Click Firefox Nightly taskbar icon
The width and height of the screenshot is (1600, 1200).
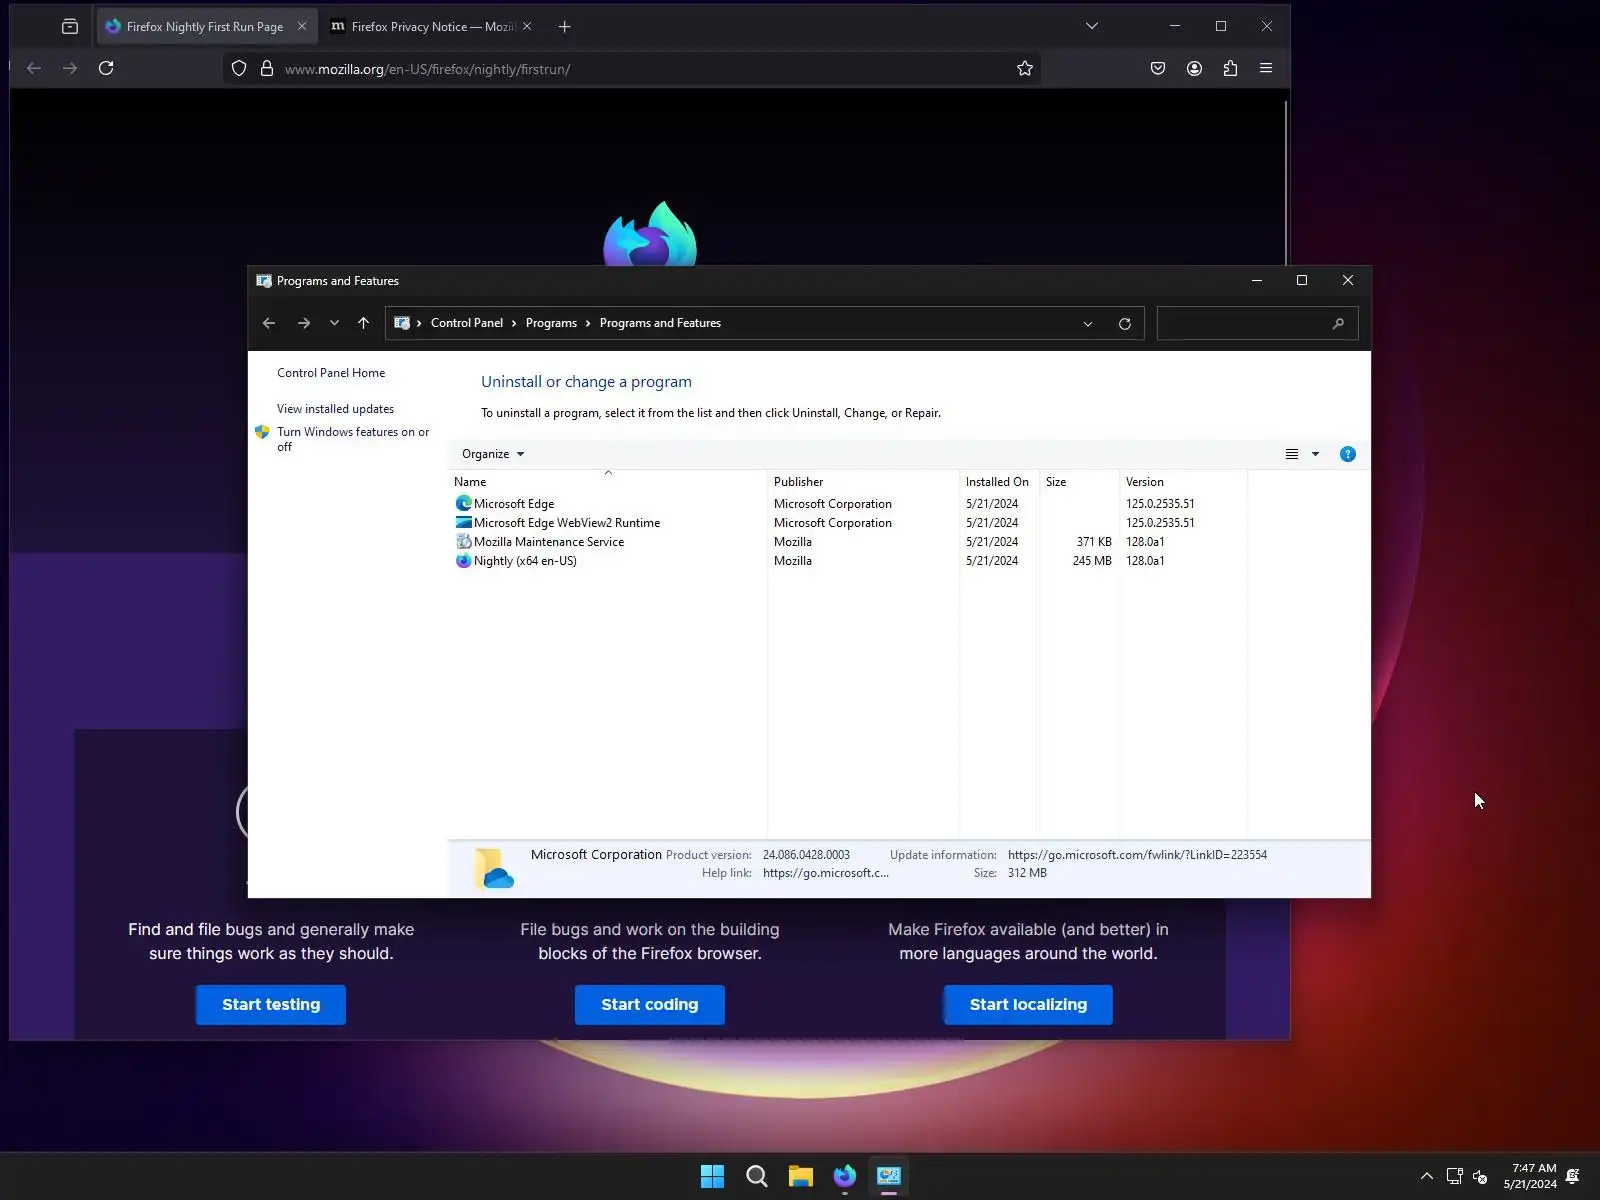point(845,1176)
